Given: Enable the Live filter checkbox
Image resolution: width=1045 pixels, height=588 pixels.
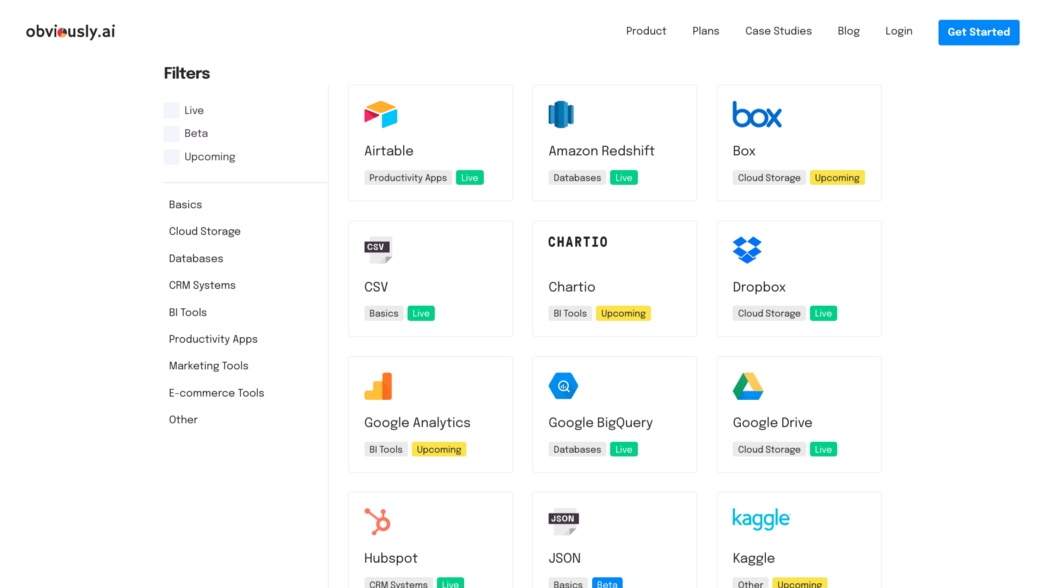Looking at the screenshot, I should 171,111.
